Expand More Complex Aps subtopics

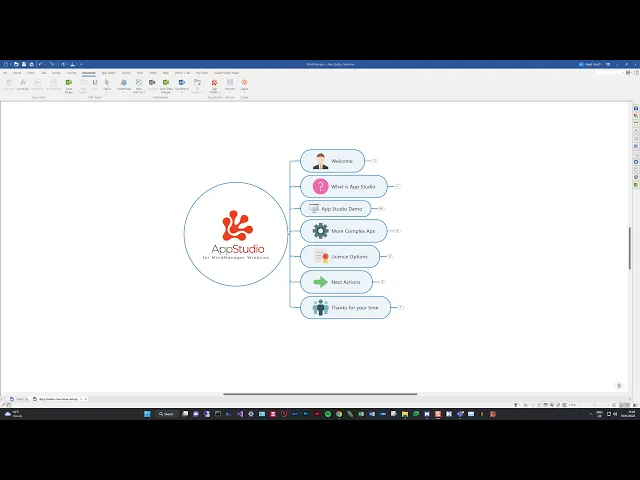coord(397,231)
